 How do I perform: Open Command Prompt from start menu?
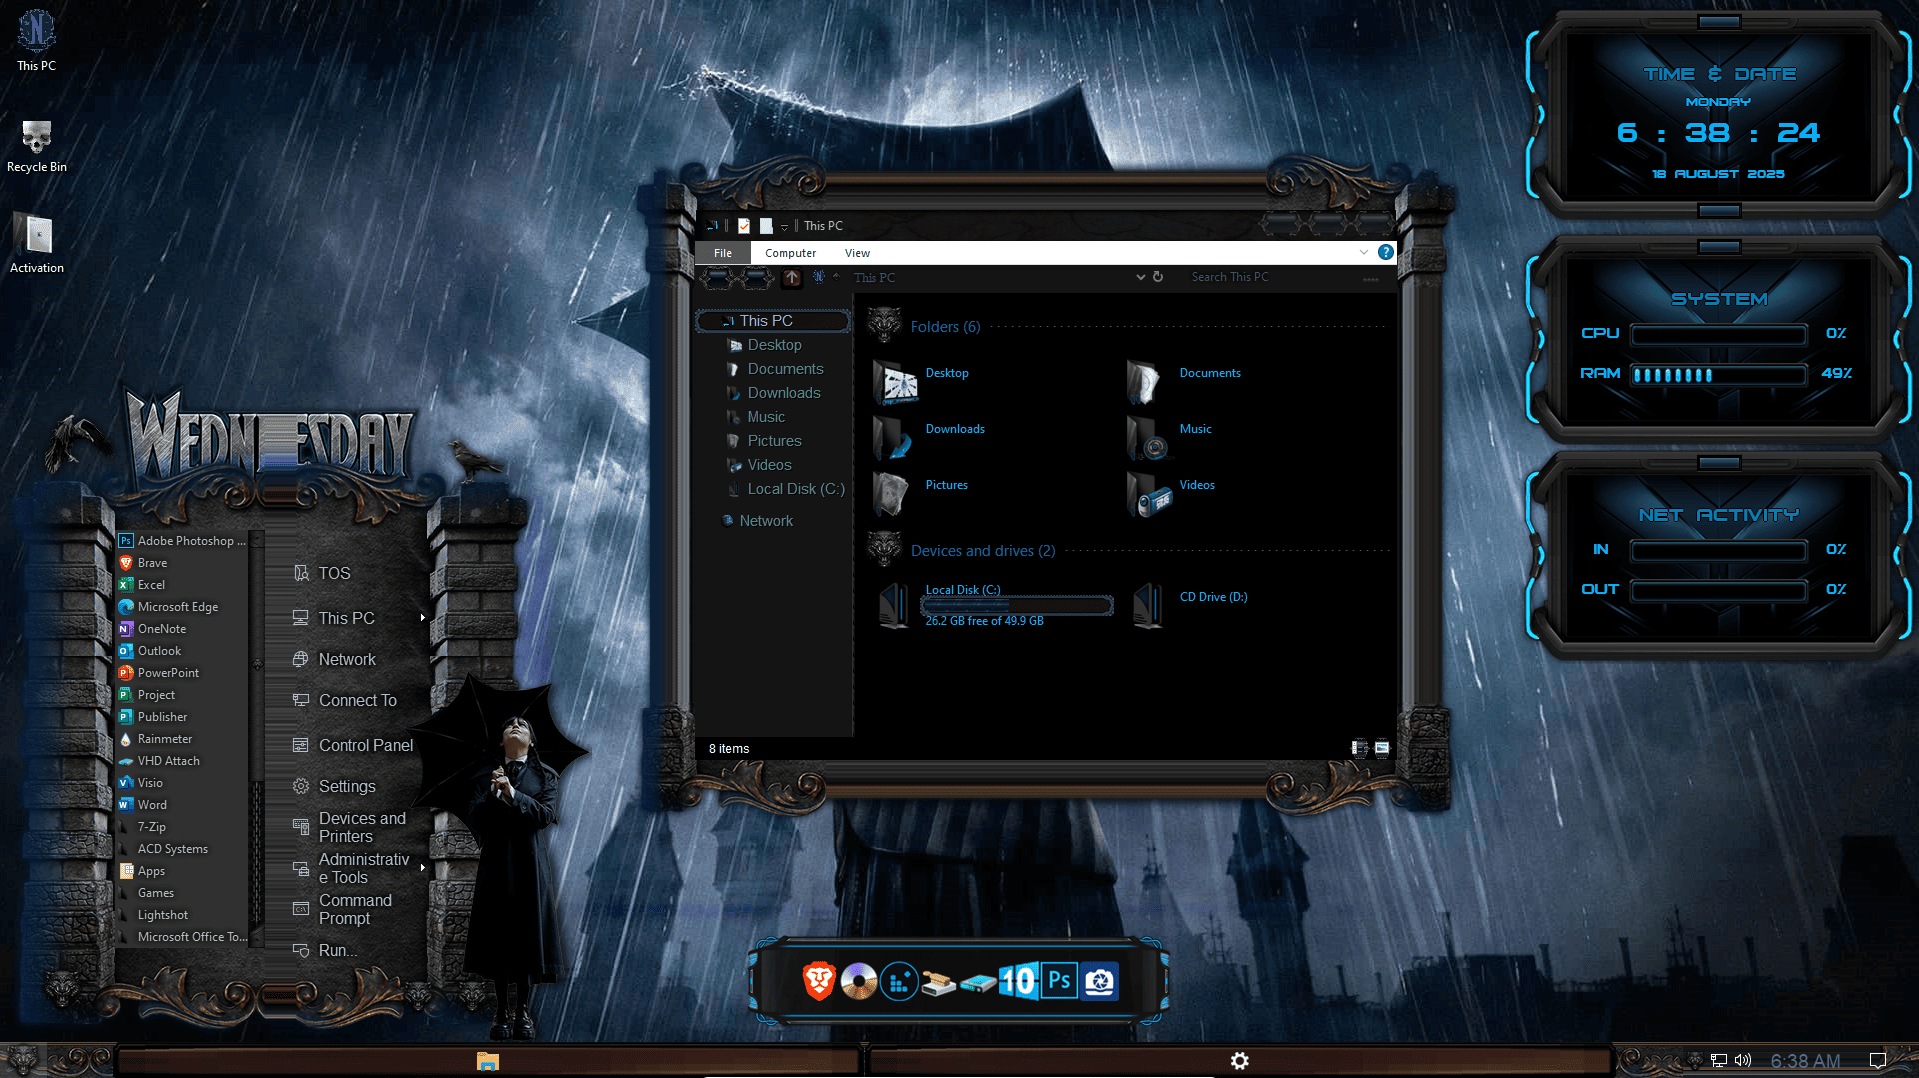click(x=355, y=909)
